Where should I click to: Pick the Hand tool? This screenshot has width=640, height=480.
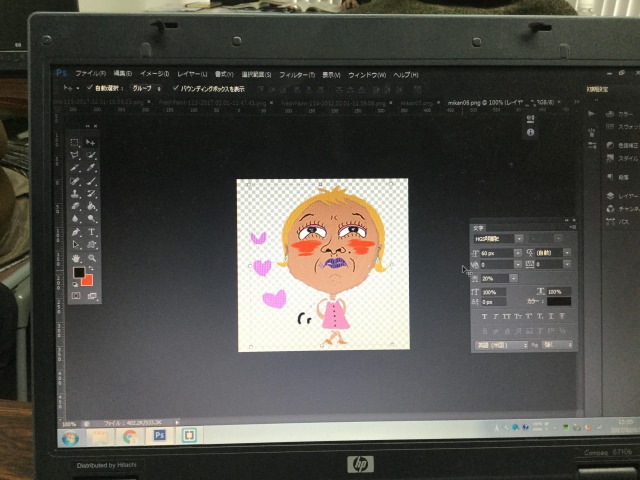point(76,256)
